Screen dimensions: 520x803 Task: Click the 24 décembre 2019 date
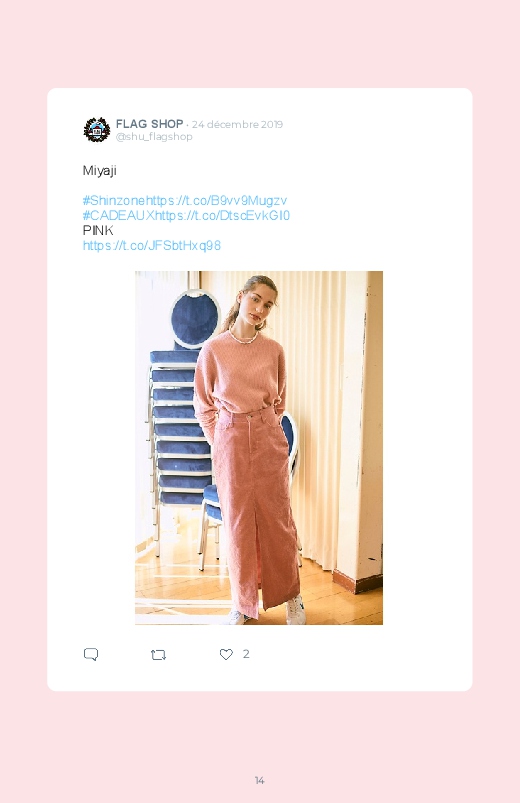[237, 124]
